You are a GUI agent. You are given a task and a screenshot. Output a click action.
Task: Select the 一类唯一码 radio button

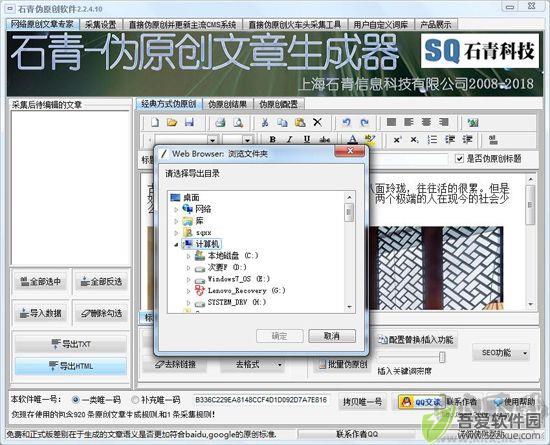coord(75,399)
